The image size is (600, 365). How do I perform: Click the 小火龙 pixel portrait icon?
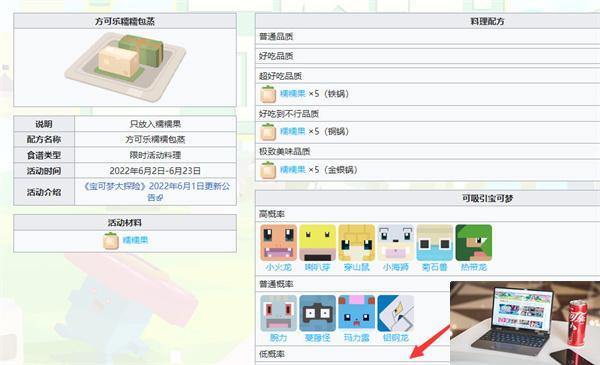(278, 243)
